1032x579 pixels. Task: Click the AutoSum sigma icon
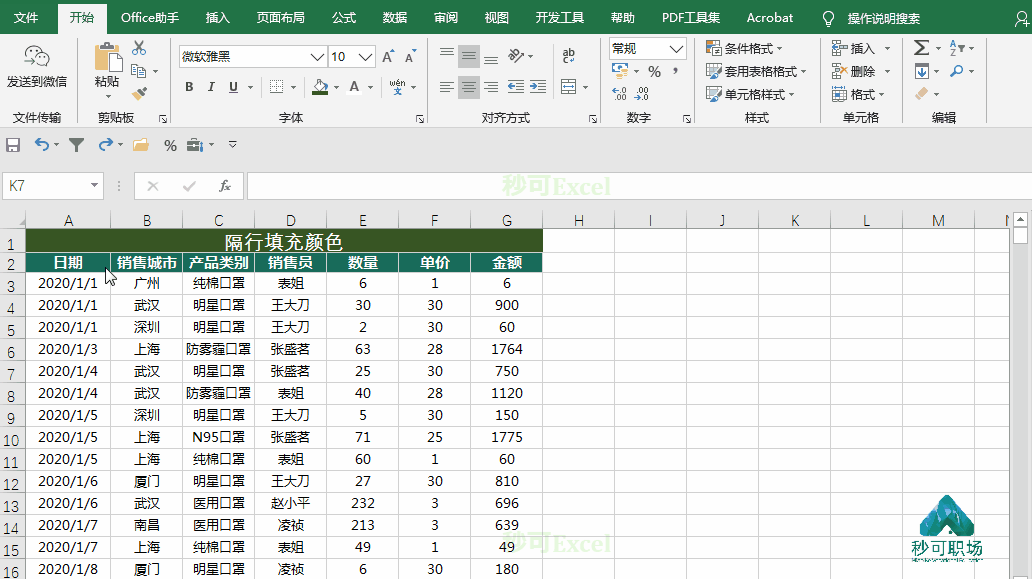[x=921, y=48]
